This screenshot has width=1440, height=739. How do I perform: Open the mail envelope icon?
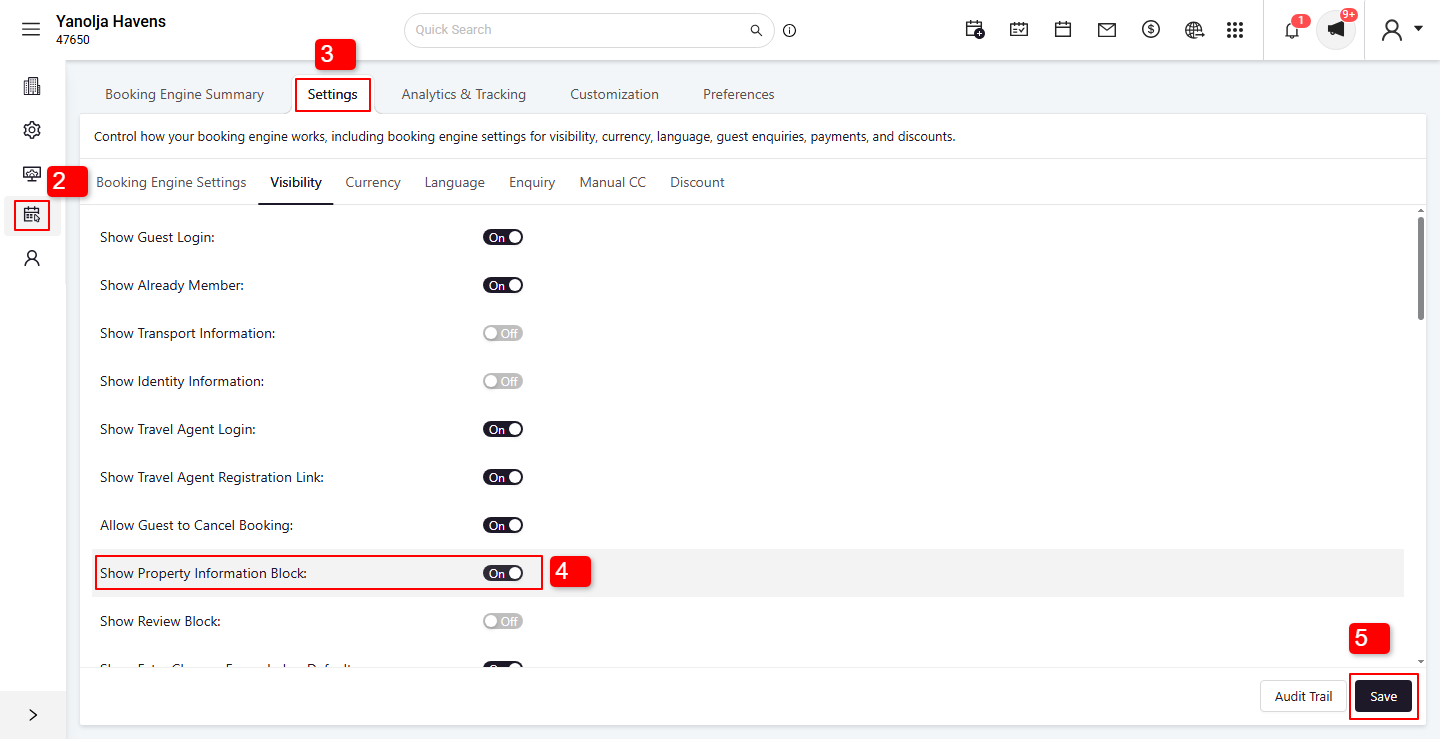coord(1107,30)
